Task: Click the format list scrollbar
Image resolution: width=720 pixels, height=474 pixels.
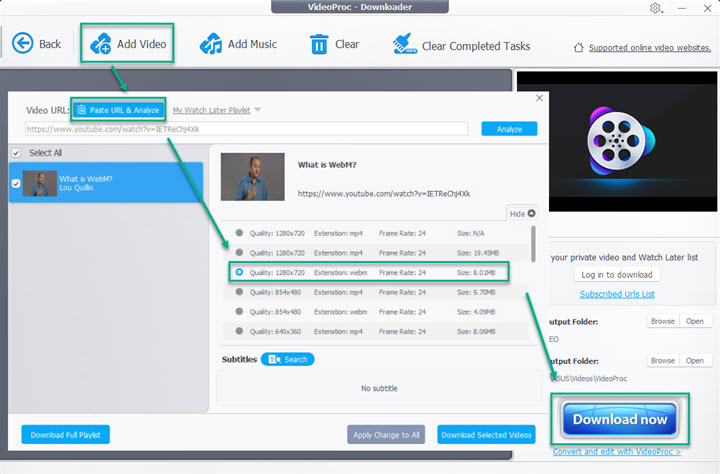Action: pyautogui.click(x=533, y=244)
